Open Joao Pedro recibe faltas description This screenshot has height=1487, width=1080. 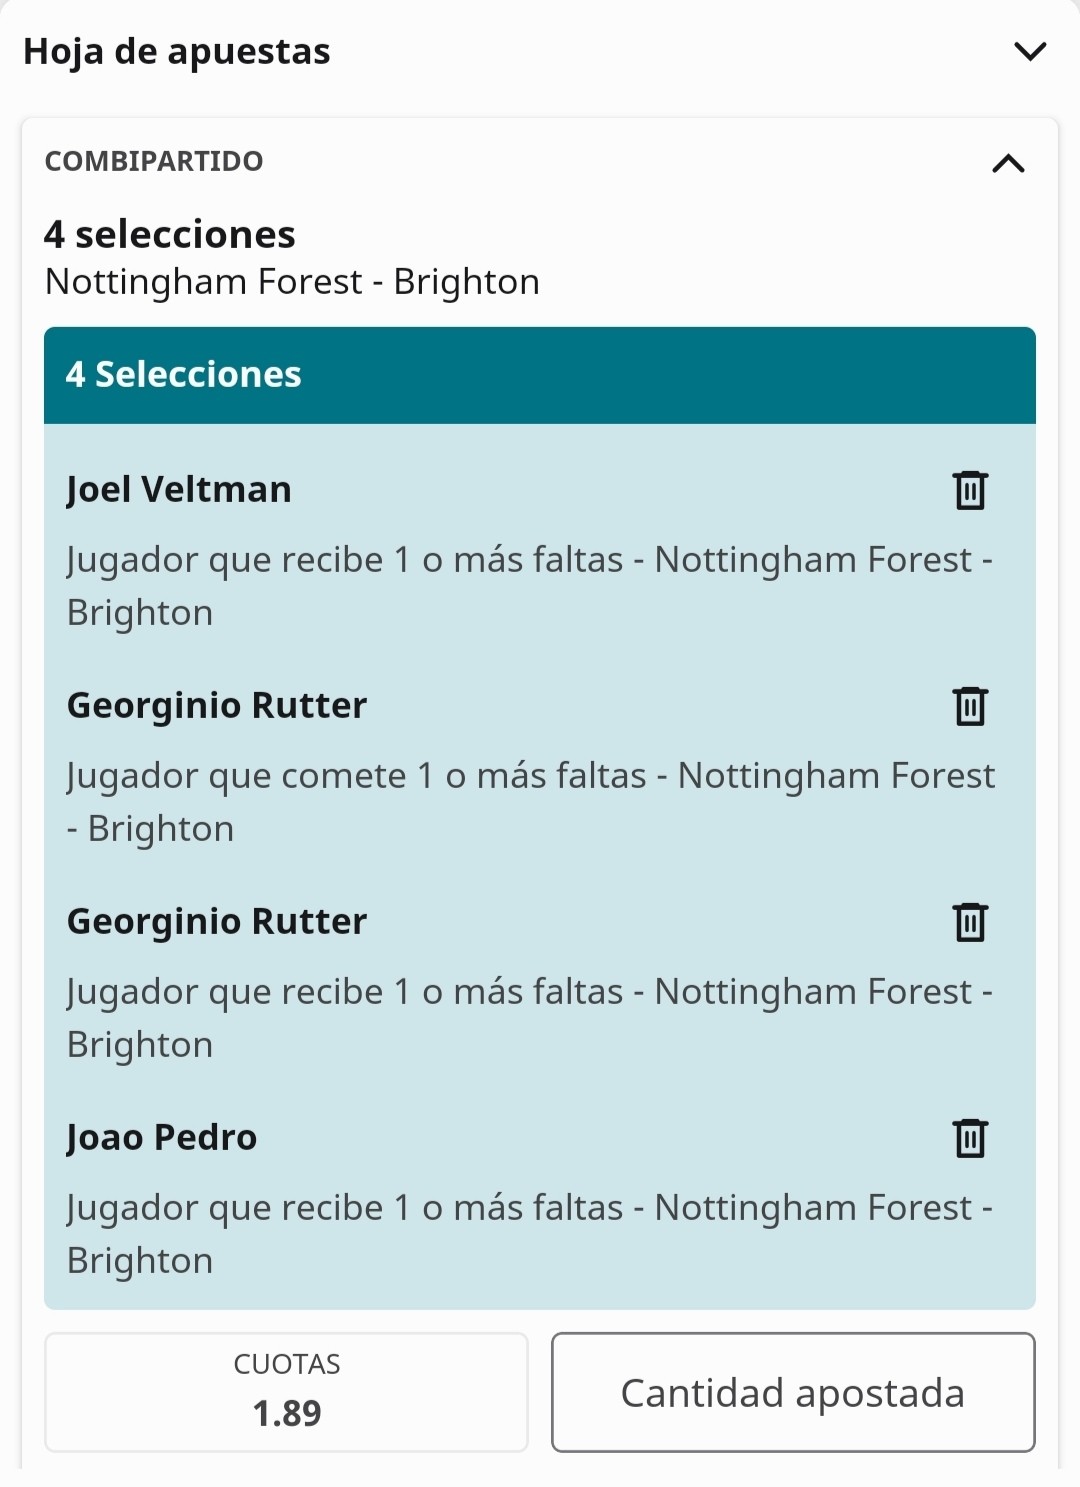pyautogui.click(x=530, y=1234)
